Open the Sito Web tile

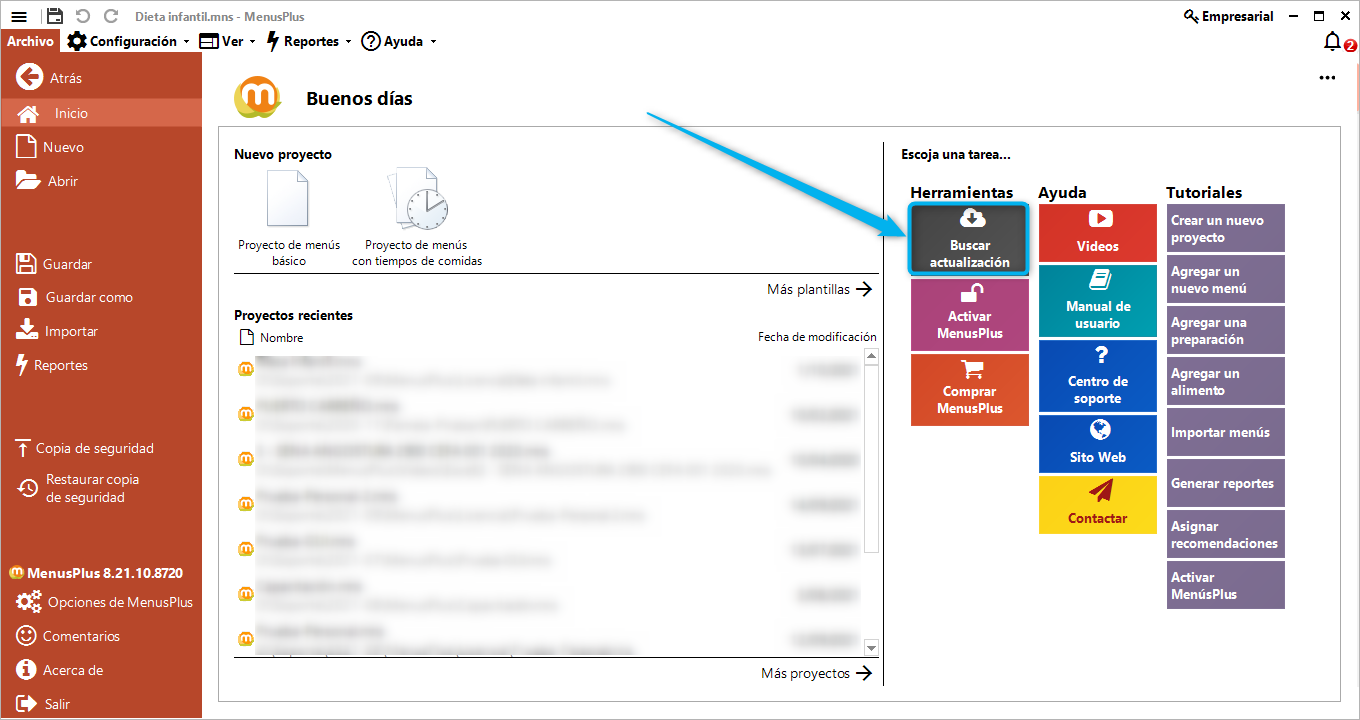click(1098, 444)
